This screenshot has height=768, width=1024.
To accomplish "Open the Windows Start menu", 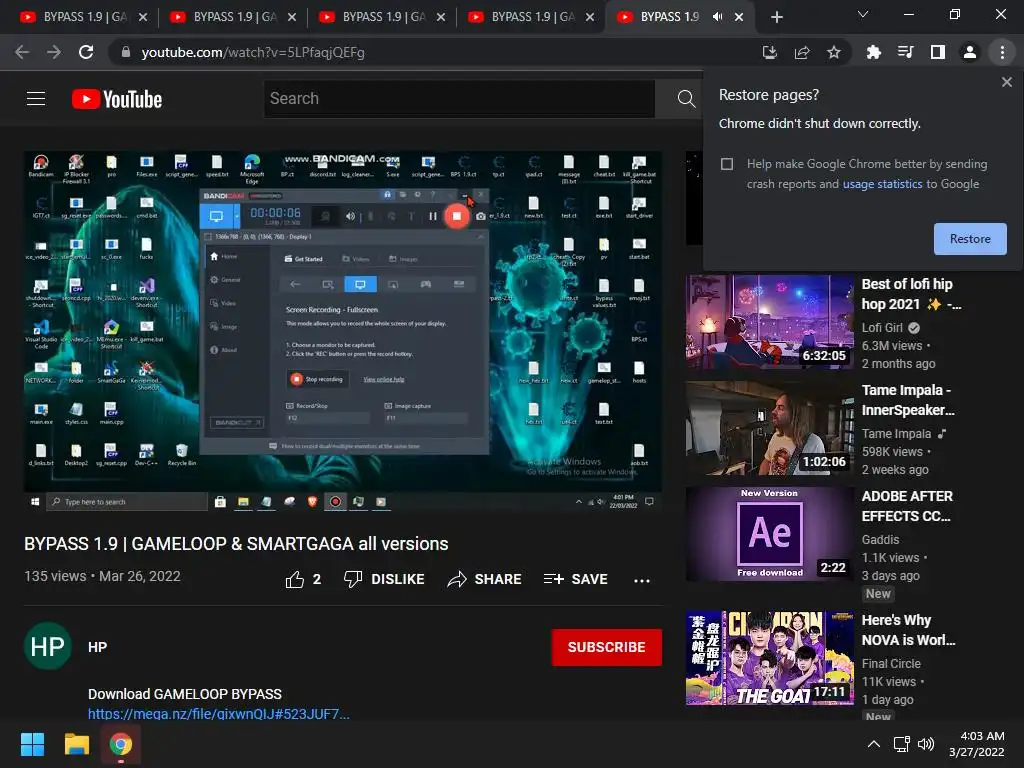I will click(32, 744).
